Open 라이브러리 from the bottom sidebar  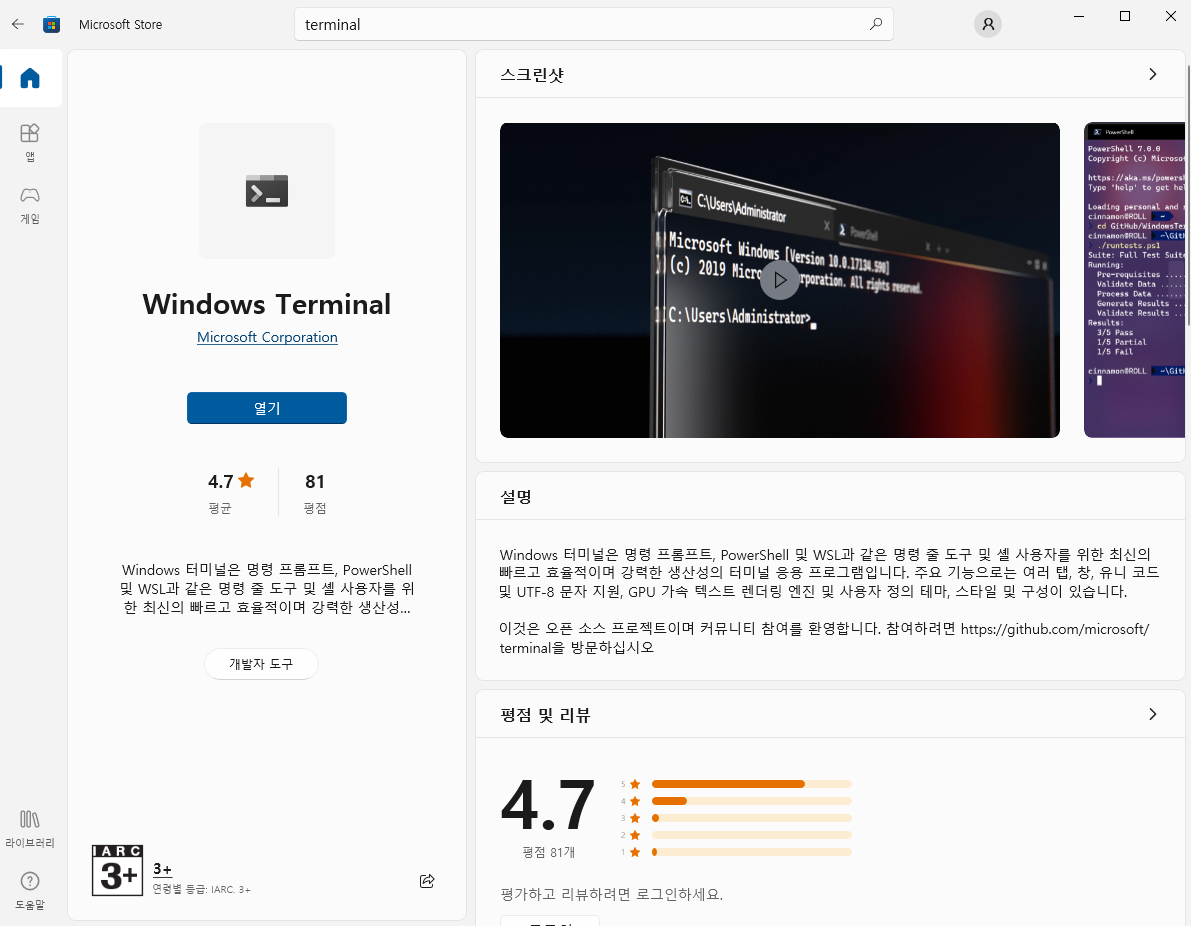pyautogui.click(x=30, y=828)
